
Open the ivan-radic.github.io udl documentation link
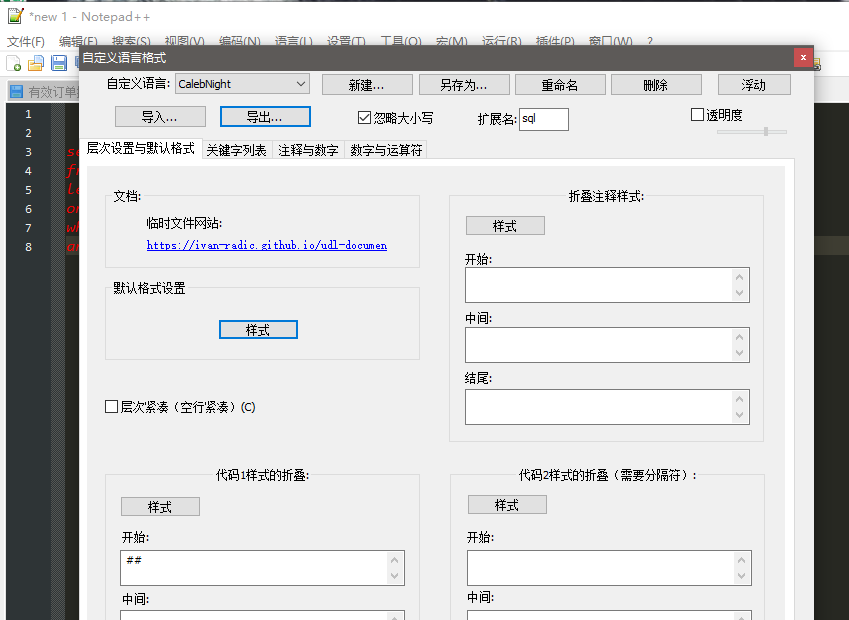pyautogui.click(x=267, y=245)
